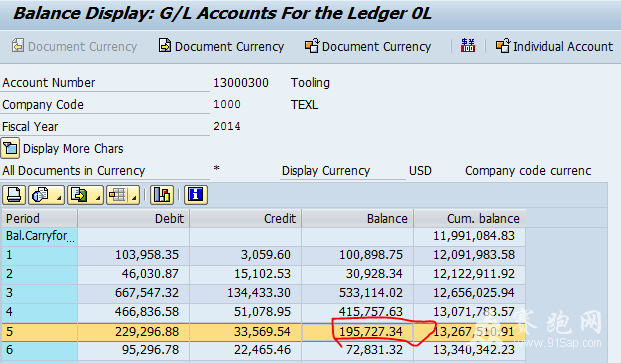621x363 pixels.
Task: Select the Debit column header
Action: (x=133, y=219)
